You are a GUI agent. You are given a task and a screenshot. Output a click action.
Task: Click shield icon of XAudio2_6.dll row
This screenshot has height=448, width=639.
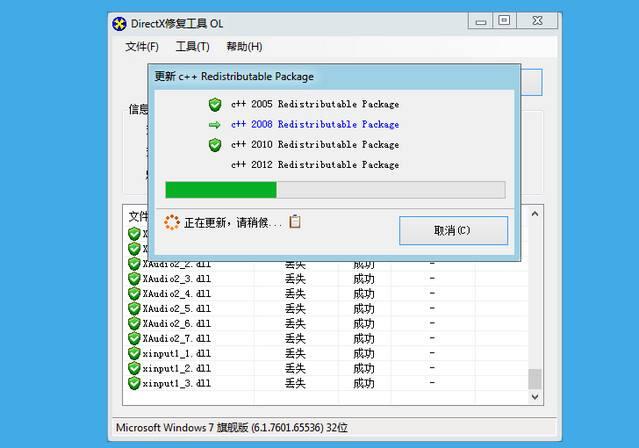[134, 324]
